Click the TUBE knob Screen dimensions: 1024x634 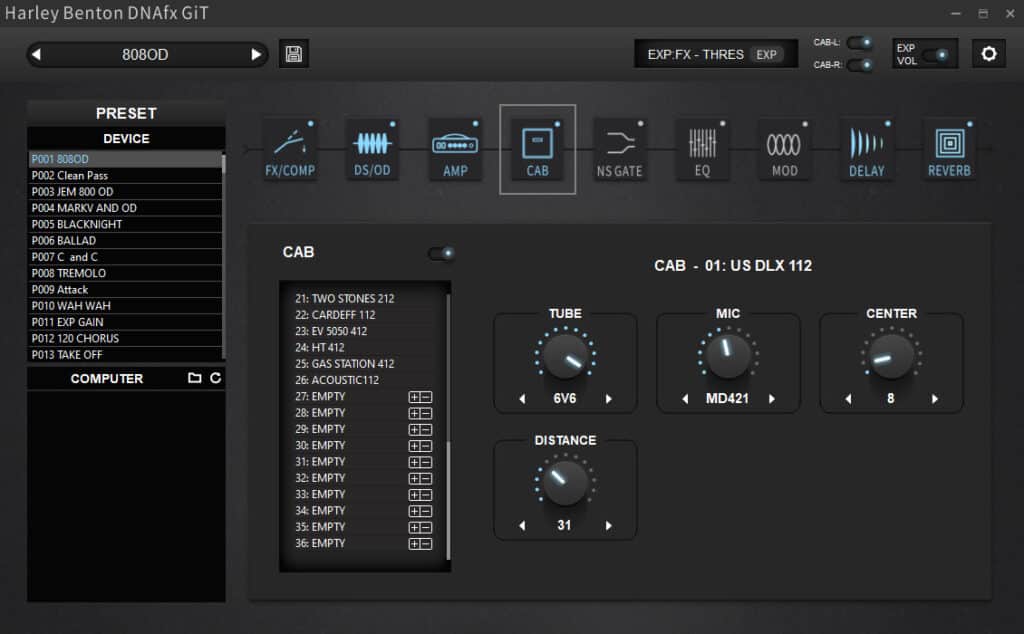pos(565,356)
